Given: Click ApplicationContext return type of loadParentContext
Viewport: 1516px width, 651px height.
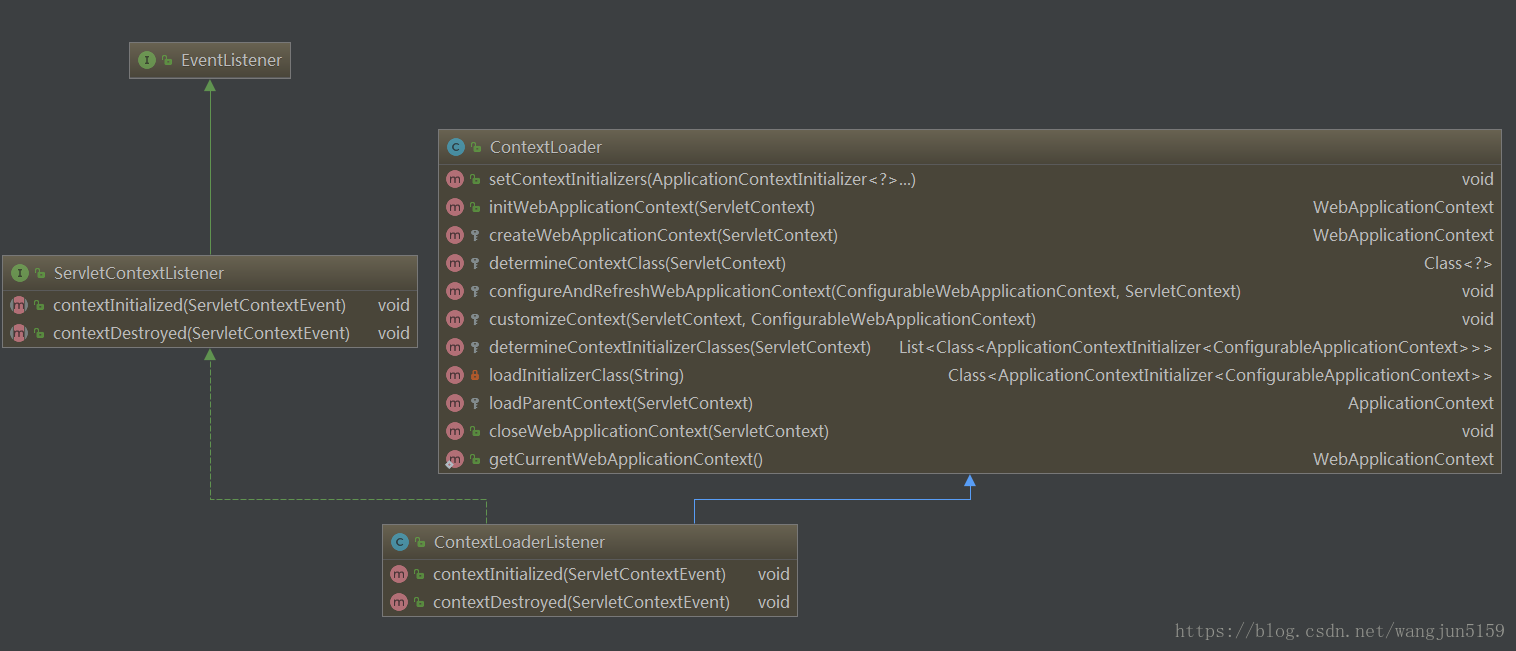Looking at the screenshot, I should tap(1421, 403).
